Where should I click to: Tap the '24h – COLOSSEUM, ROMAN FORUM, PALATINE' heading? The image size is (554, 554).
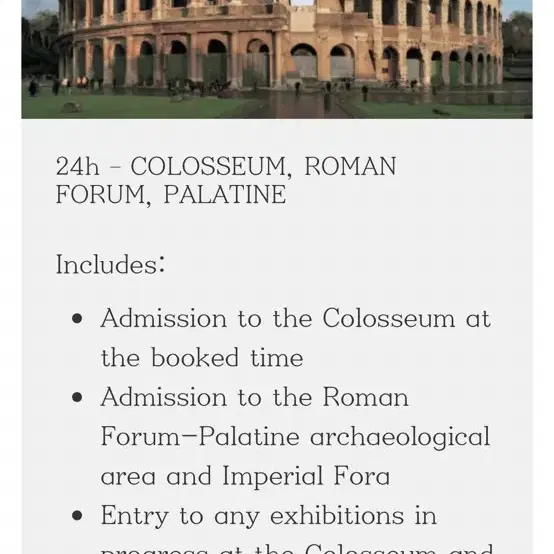point(226,180)
